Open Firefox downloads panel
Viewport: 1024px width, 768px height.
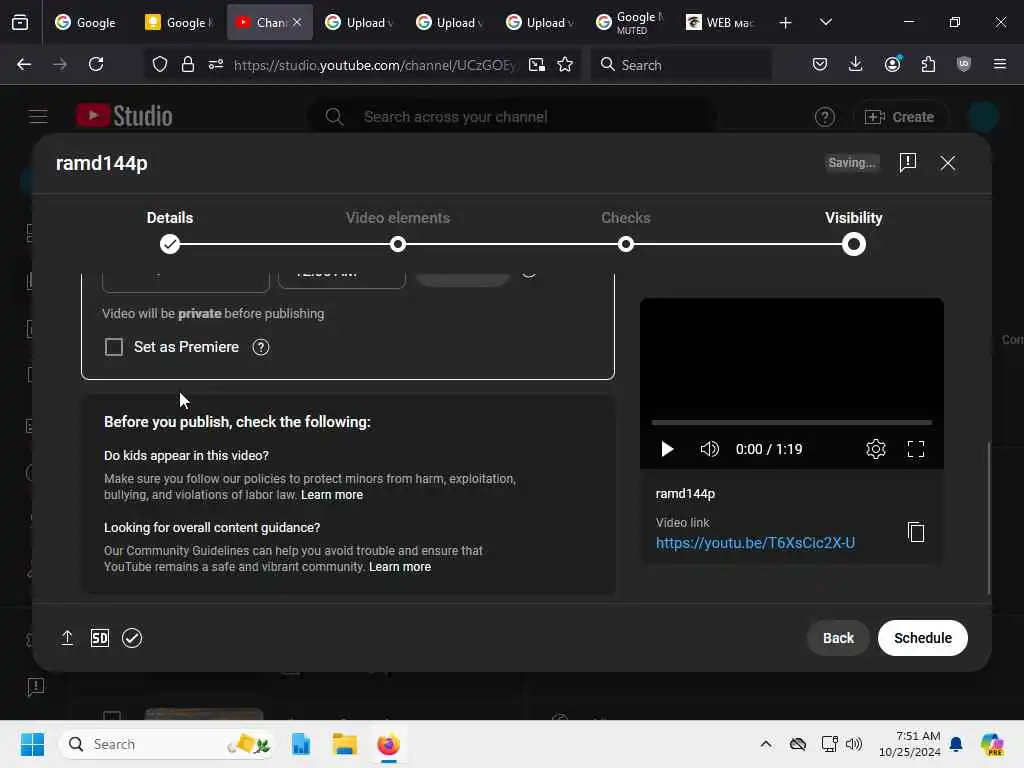856,64
